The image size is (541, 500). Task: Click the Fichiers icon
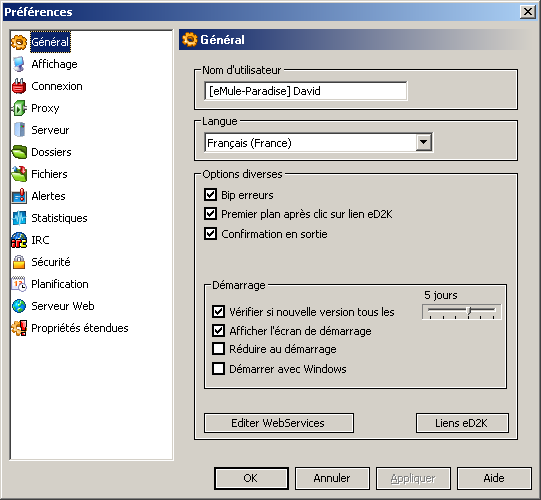pyautogui.click(x=19, y=174)
